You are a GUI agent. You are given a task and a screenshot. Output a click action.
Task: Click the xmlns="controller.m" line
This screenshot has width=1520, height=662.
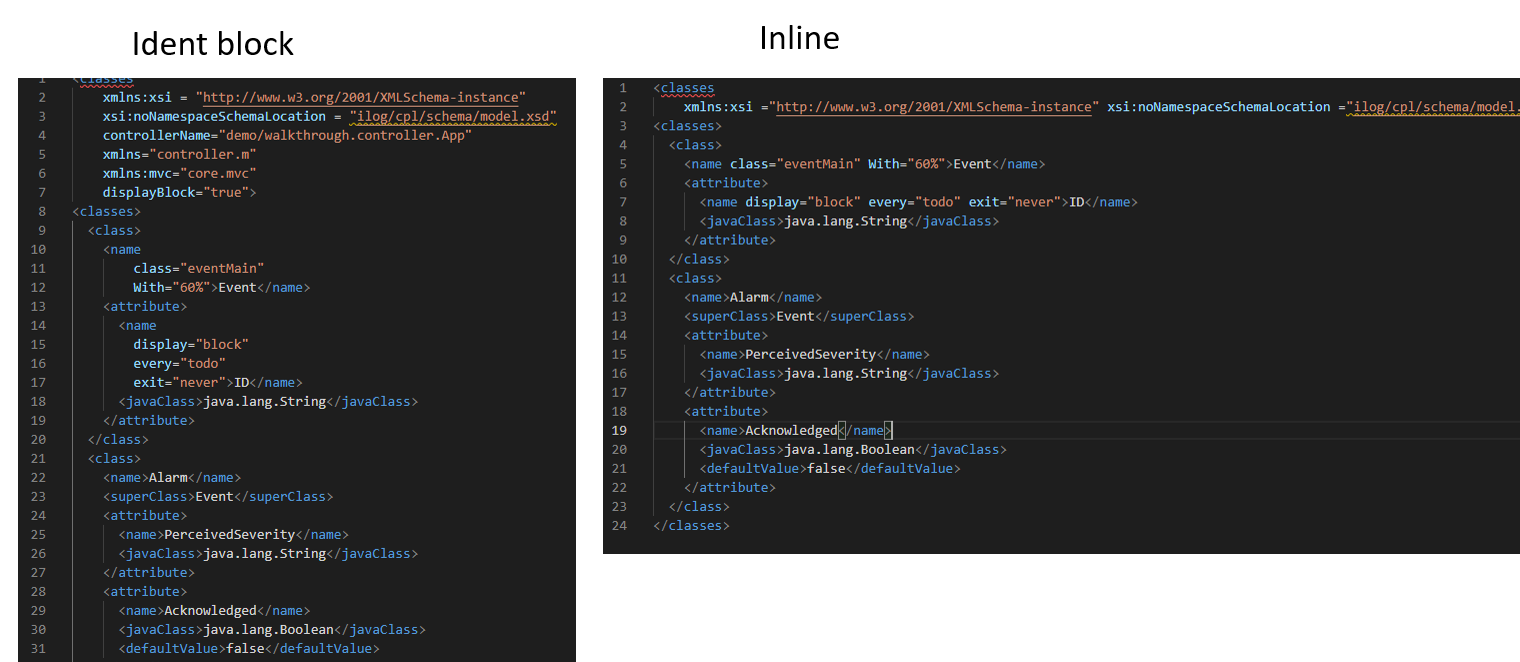tap(180, 154)
